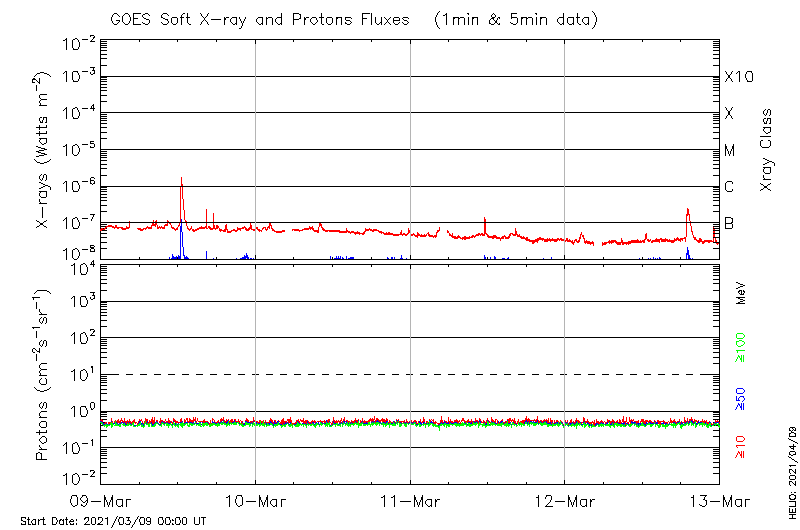Click the '(1min & 5min data)' subtitle text
Viewport: 800px width, 530px height.
516,20
